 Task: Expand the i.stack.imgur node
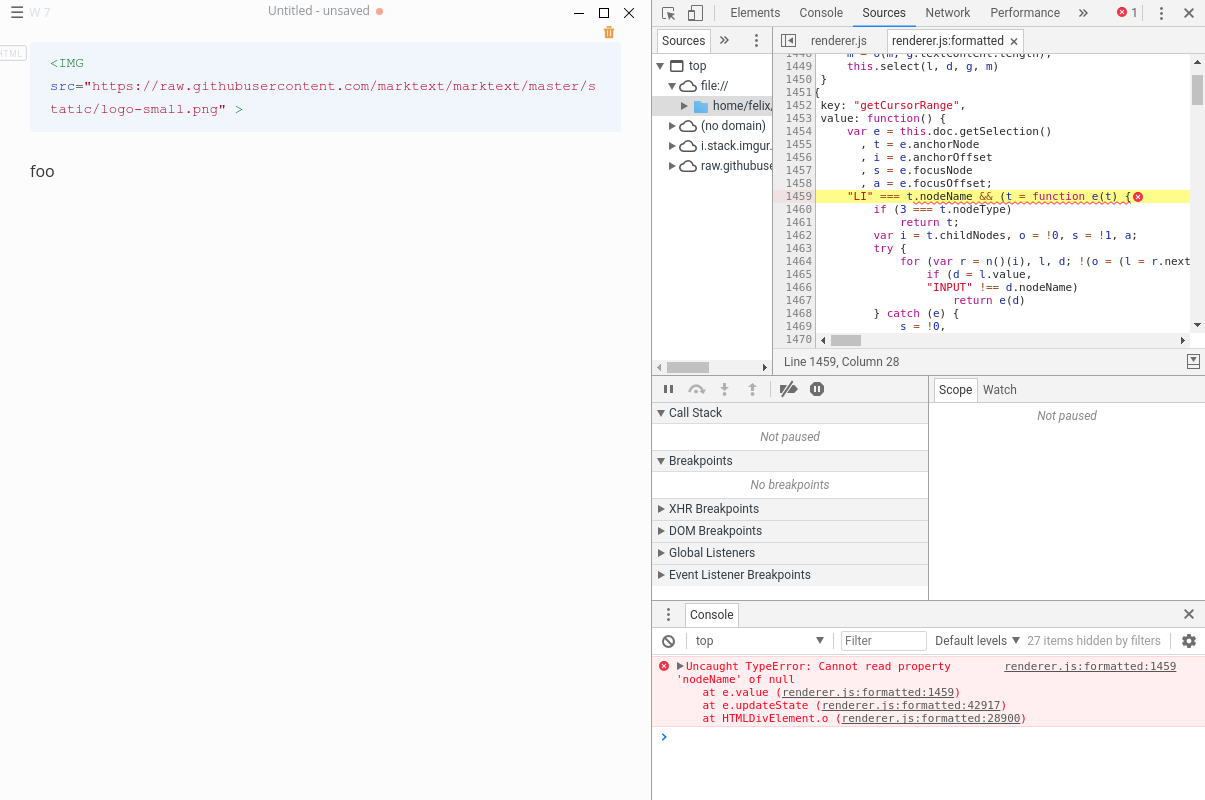(673, 146)
